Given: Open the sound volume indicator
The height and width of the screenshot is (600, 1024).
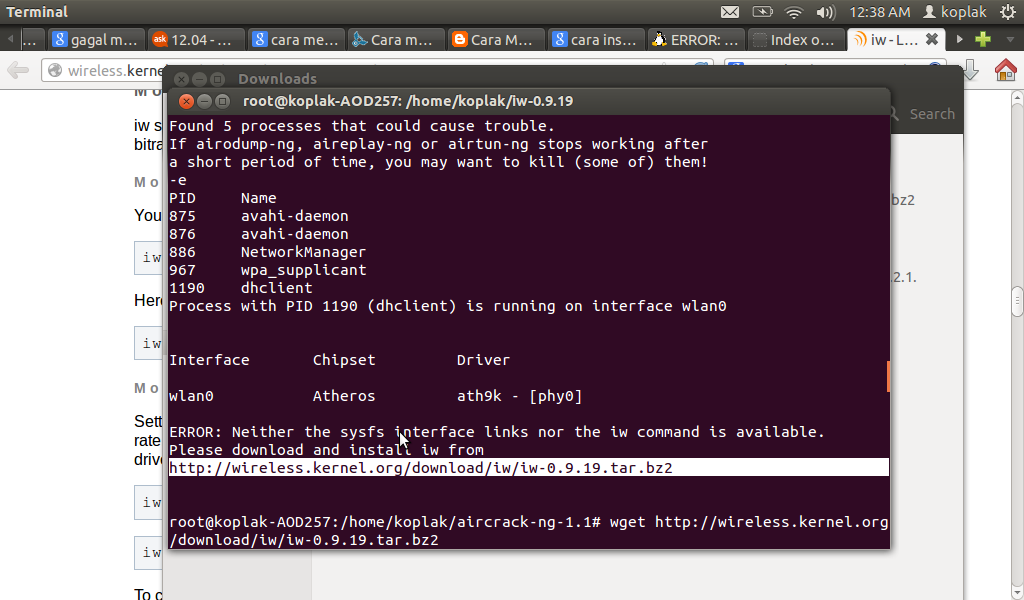Looking at the screenshot, I should point(825,12).
